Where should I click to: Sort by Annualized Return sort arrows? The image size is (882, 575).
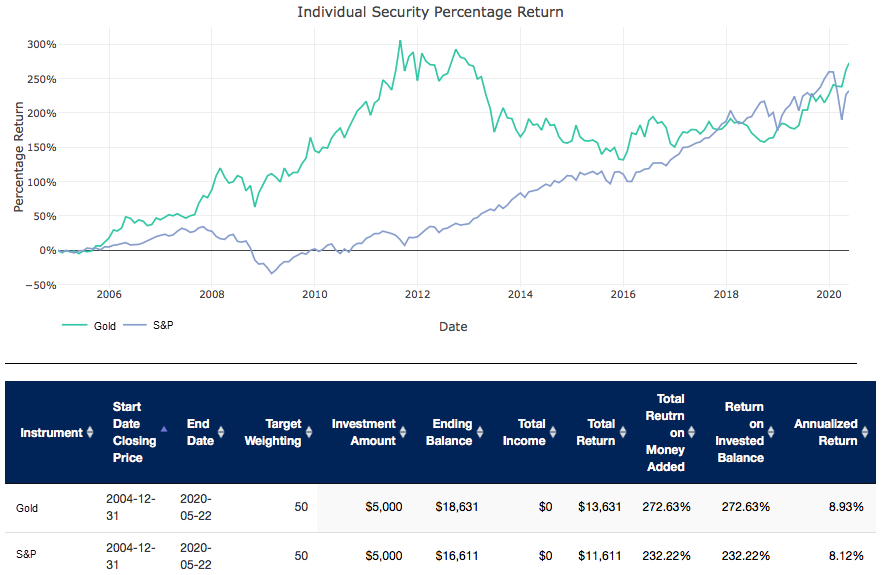(865, 432)
